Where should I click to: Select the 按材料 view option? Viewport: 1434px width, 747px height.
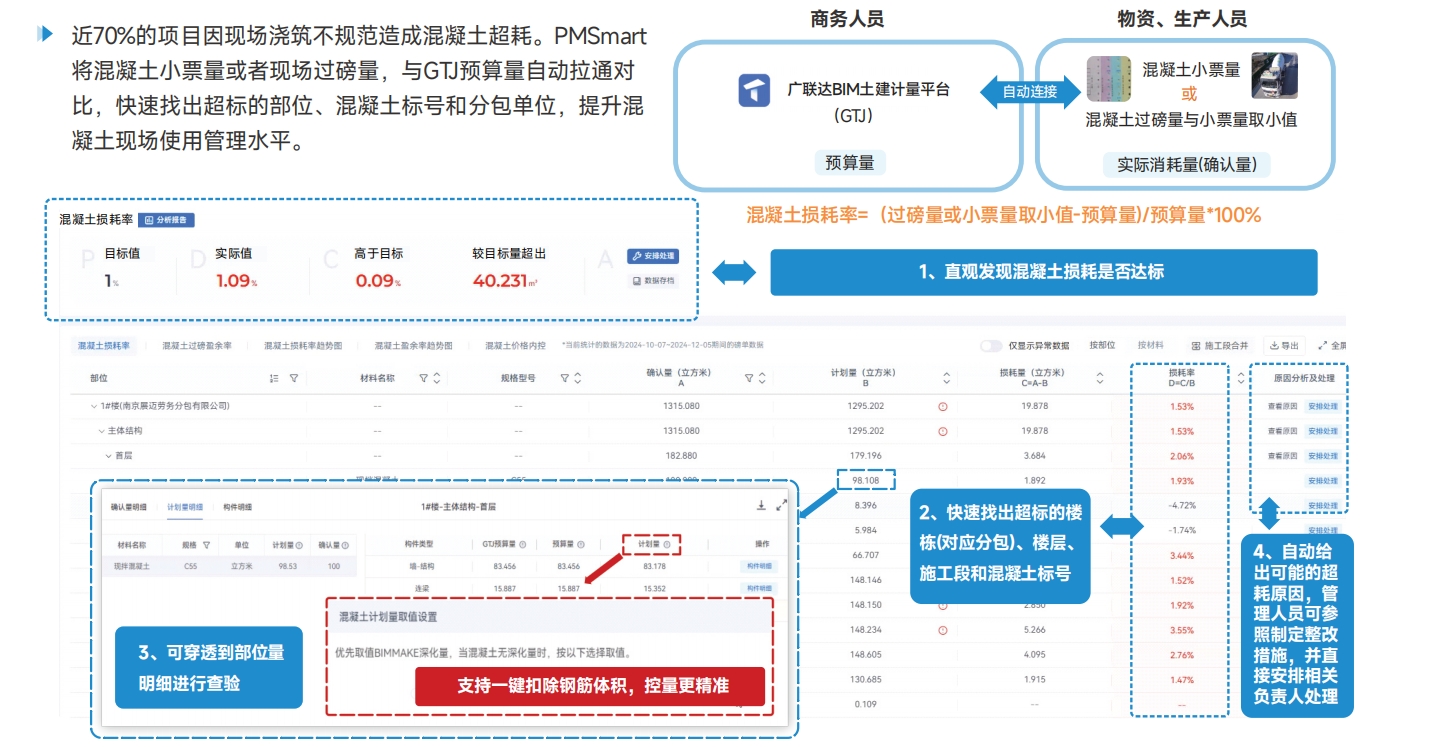tap(1150, 346)
